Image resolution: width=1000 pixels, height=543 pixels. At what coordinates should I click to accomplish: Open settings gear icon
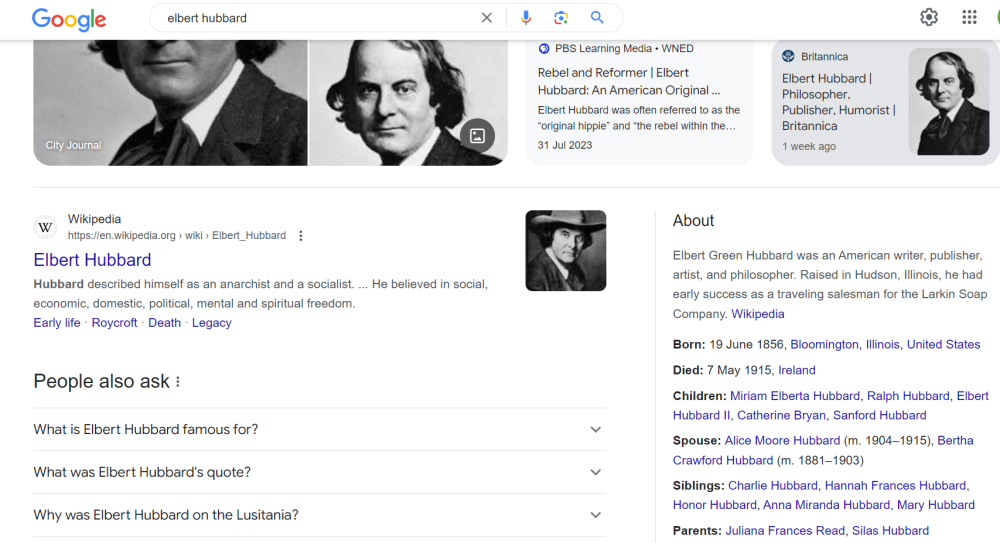point(929,17)
